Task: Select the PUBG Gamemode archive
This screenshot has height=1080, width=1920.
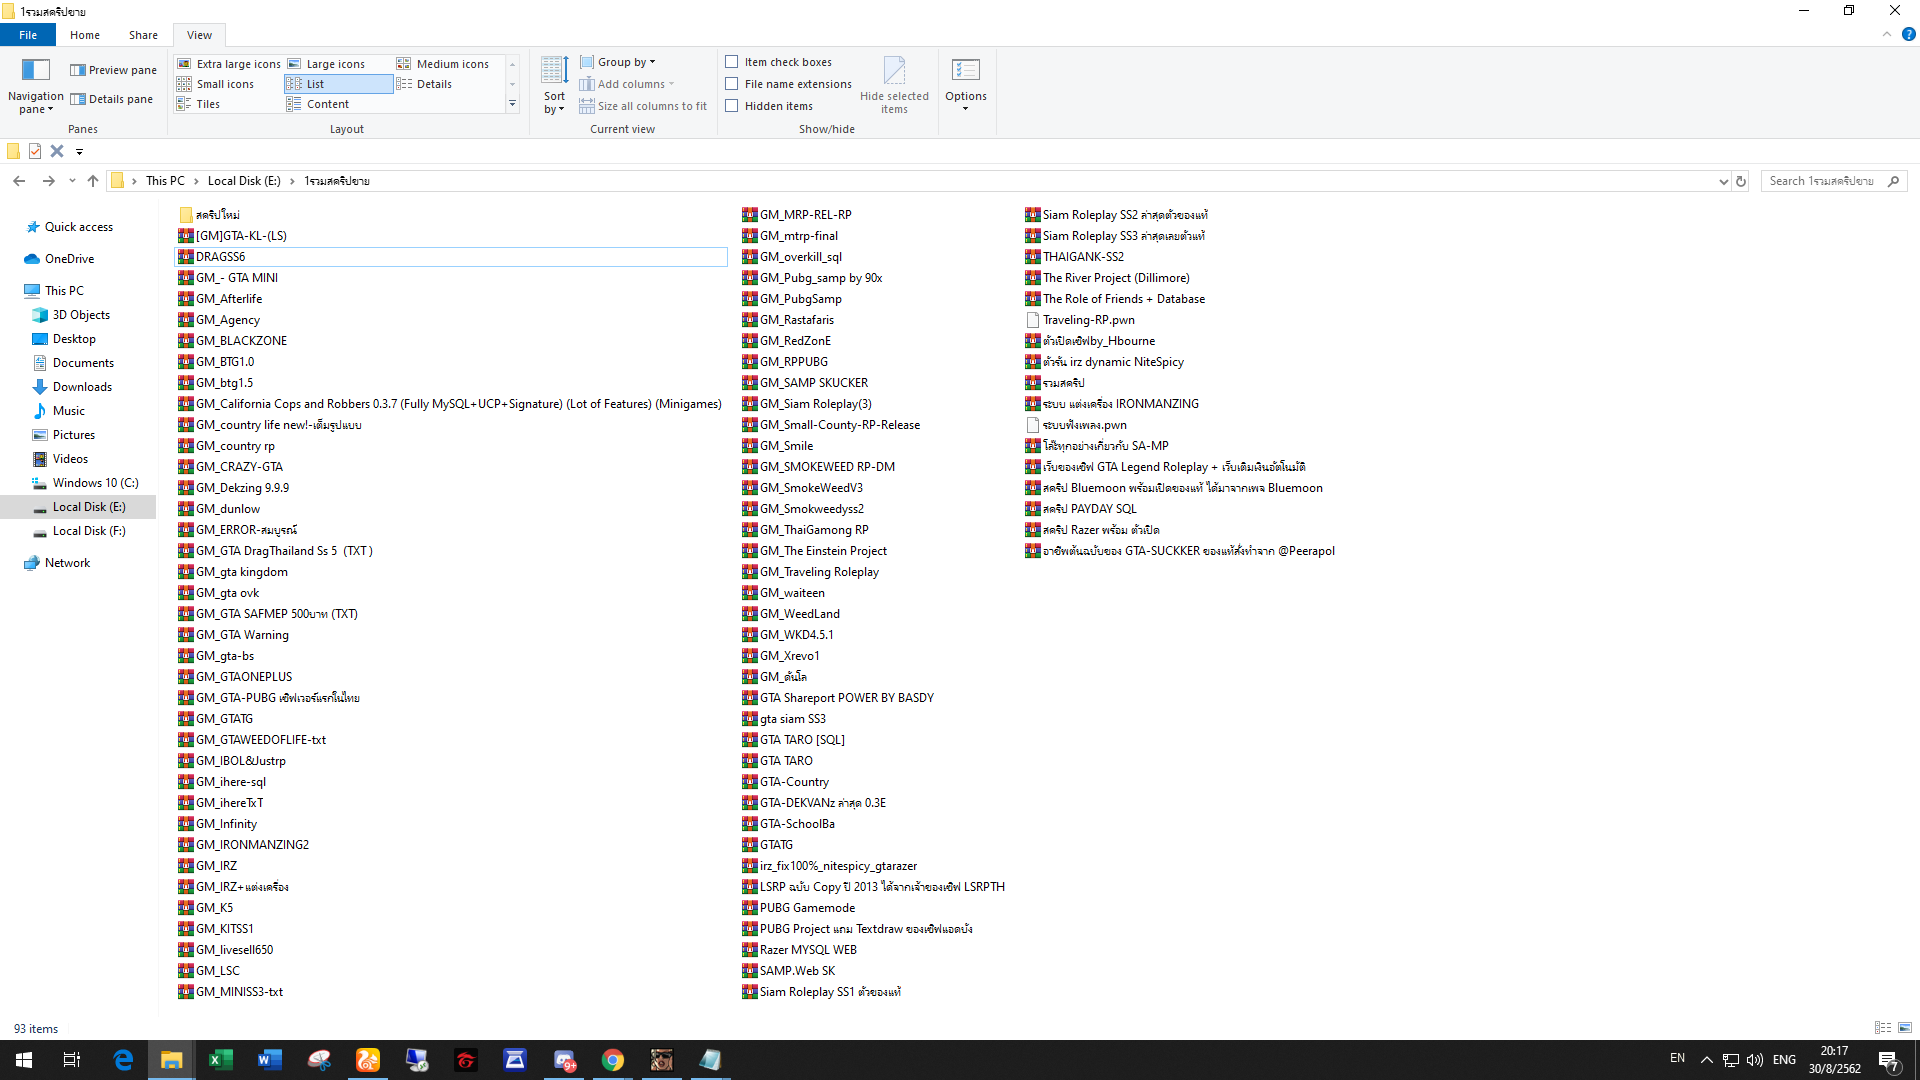Action: (x=807, y=908)
